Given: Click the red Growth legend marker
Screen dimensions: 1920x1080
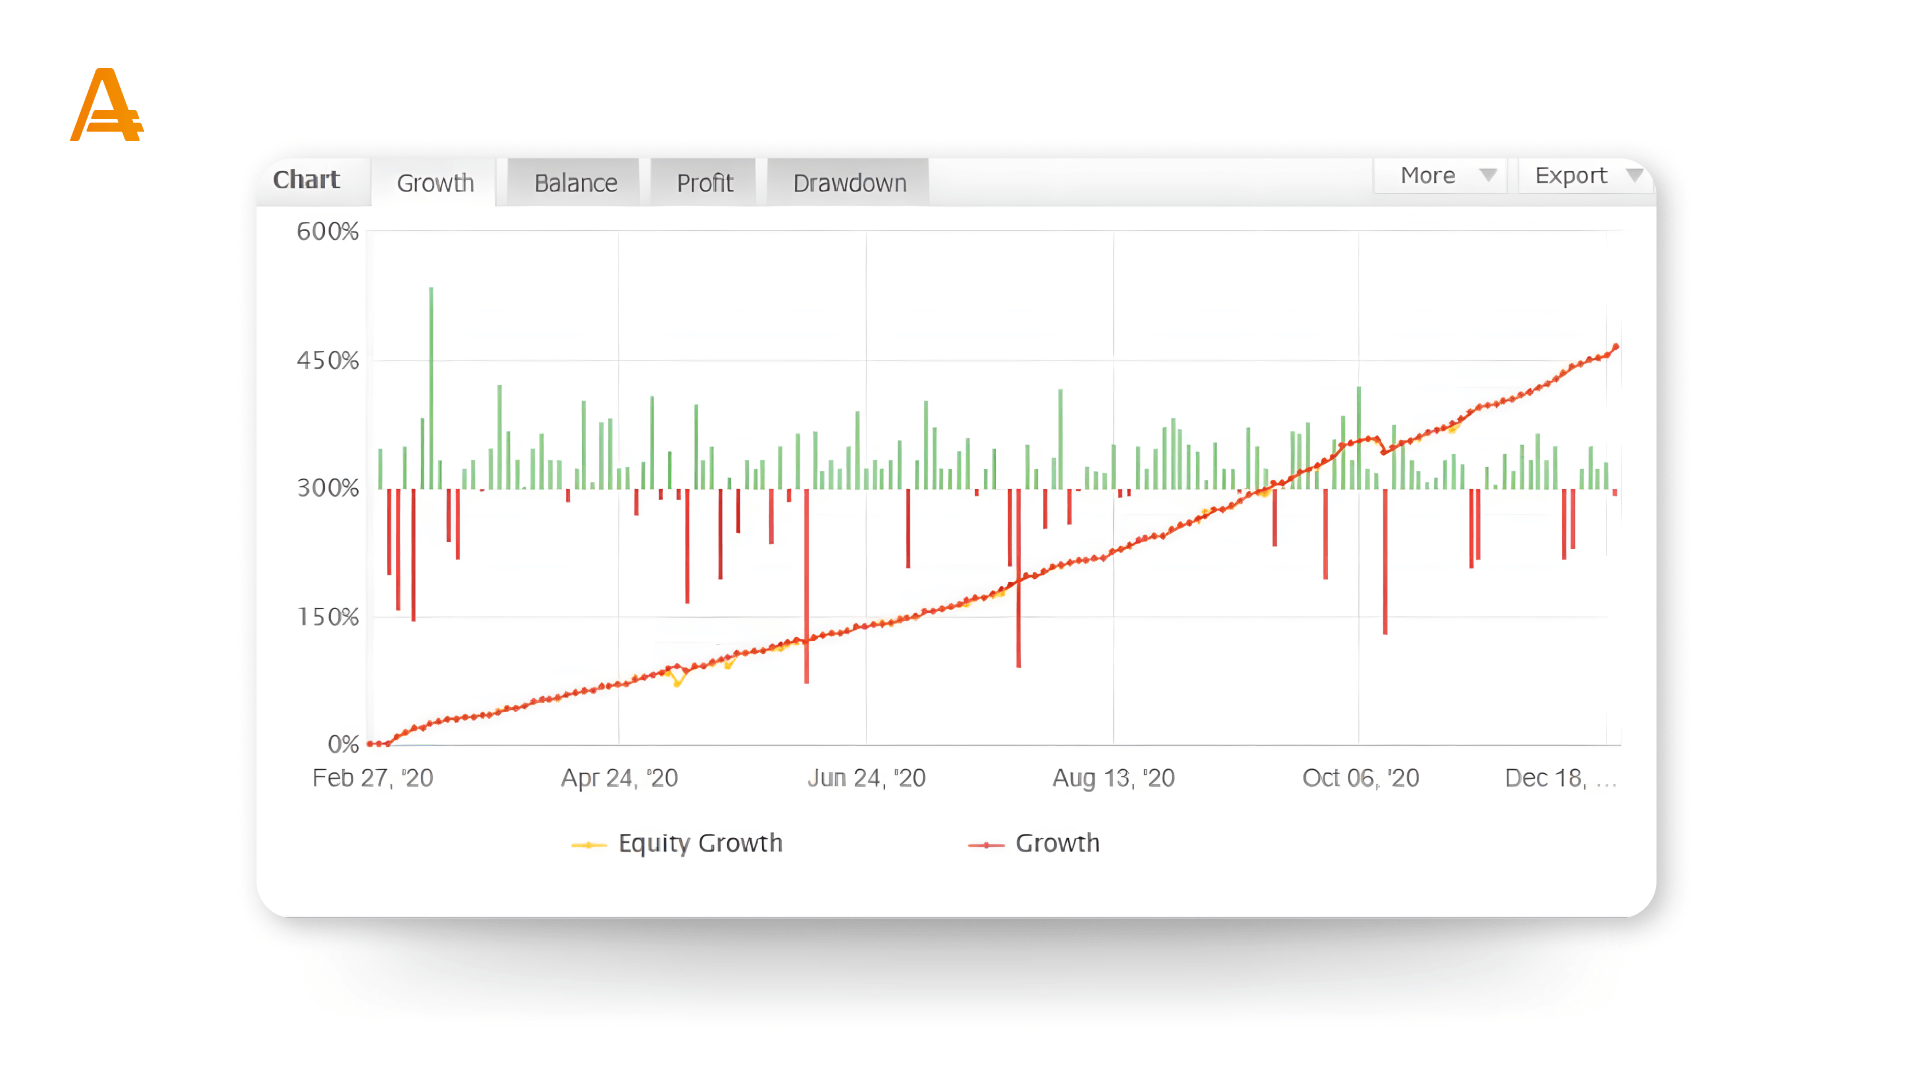Looking at the screenshot, I should click(x=986, y=845).
